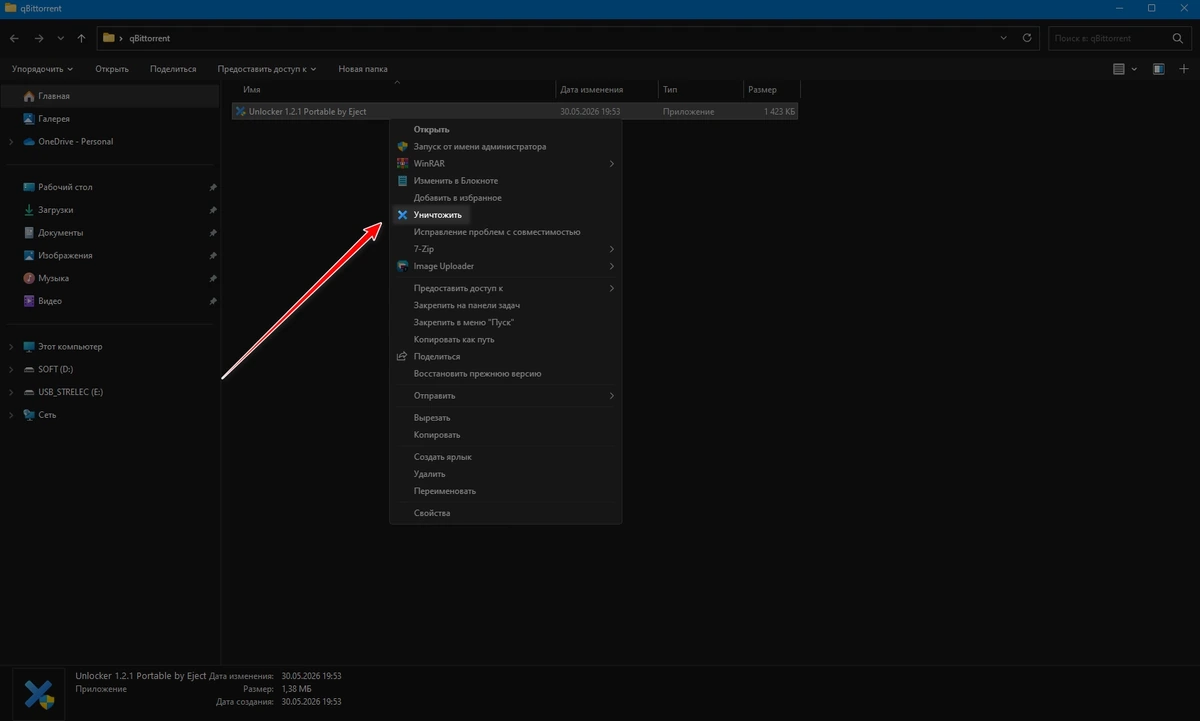Image resolution: width=1200 pixels, height=721 pixels.
Task: Open recent locations dropdown chevron
Action: click(60, 38)
